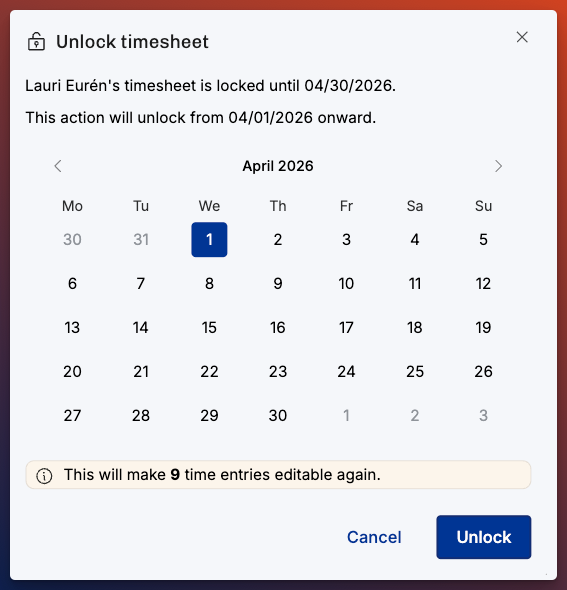Choose April 9 in the Thursday column

pos(278,284)
